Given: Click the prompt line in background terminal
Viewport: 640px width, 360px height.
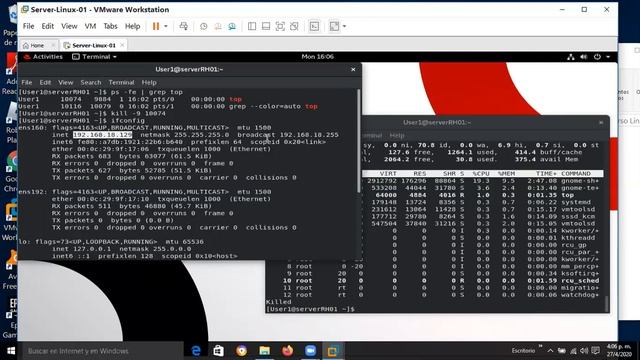Looking at the screenshot, I should click(310, 309).
